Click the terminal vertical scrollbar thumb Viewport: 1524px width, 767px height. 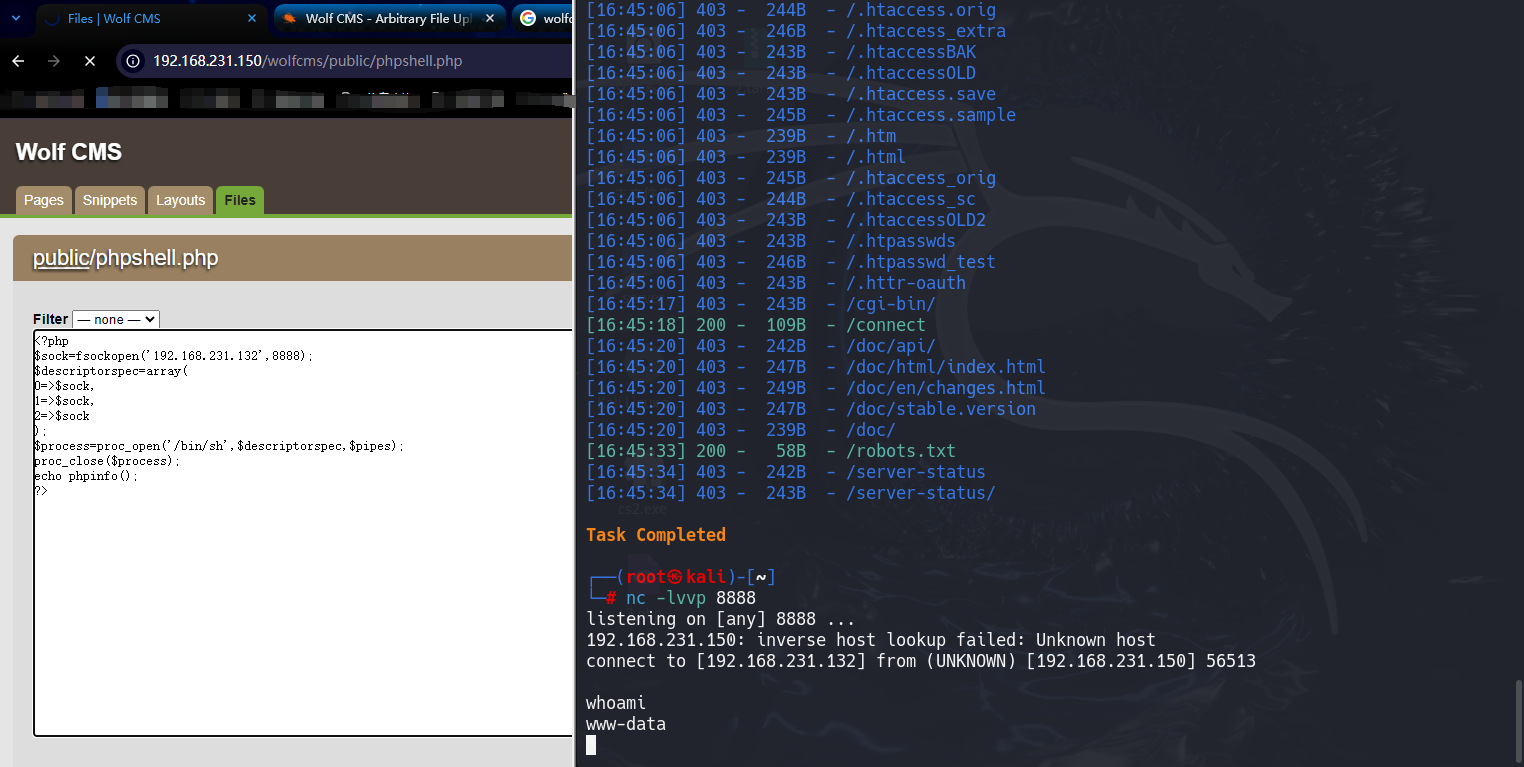(1518, 720)
